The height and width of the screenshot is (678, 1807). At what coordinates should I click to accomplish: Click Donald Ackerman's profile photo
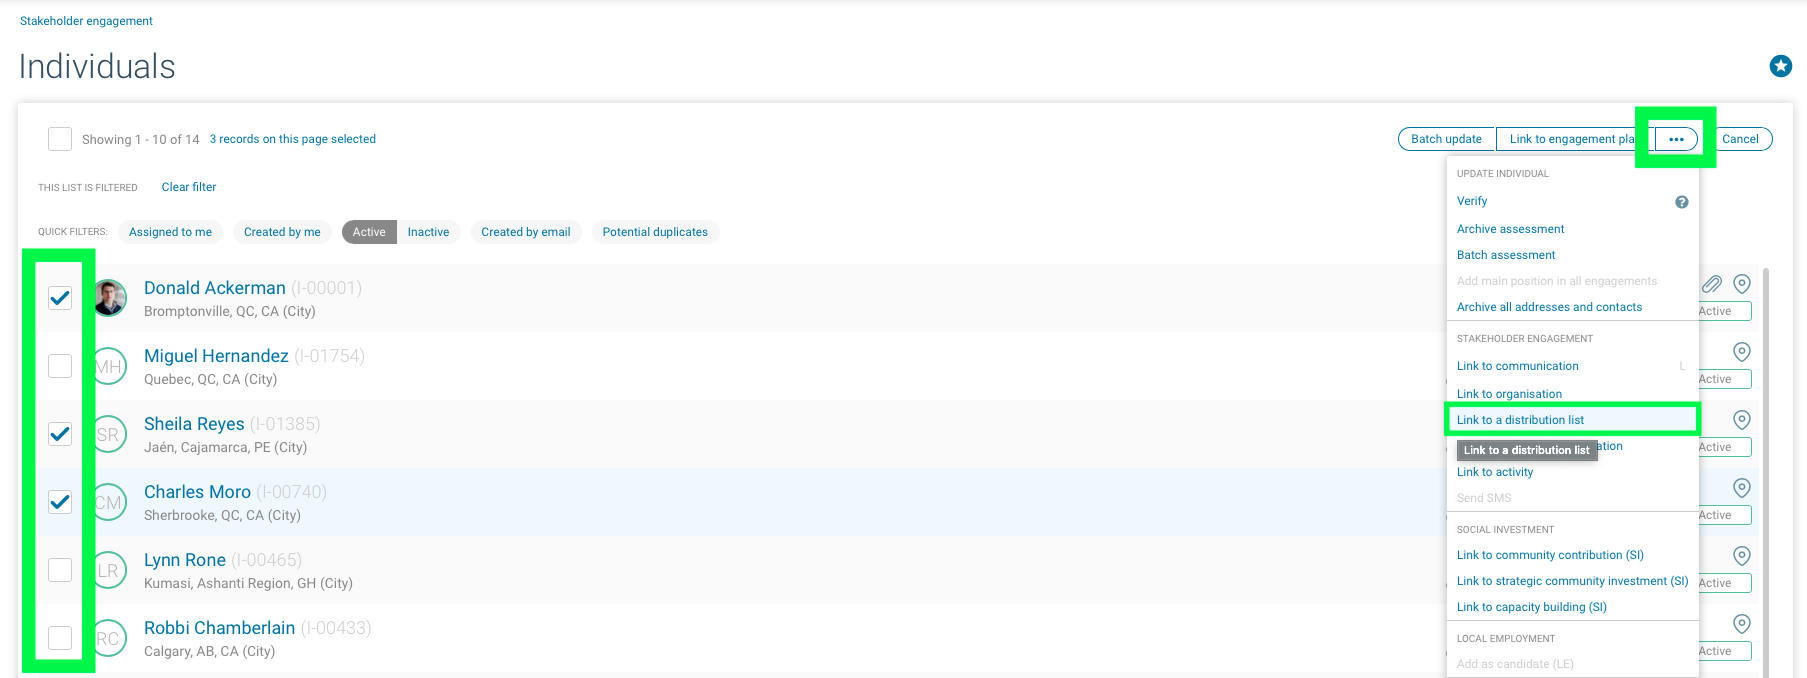[110, 298]
